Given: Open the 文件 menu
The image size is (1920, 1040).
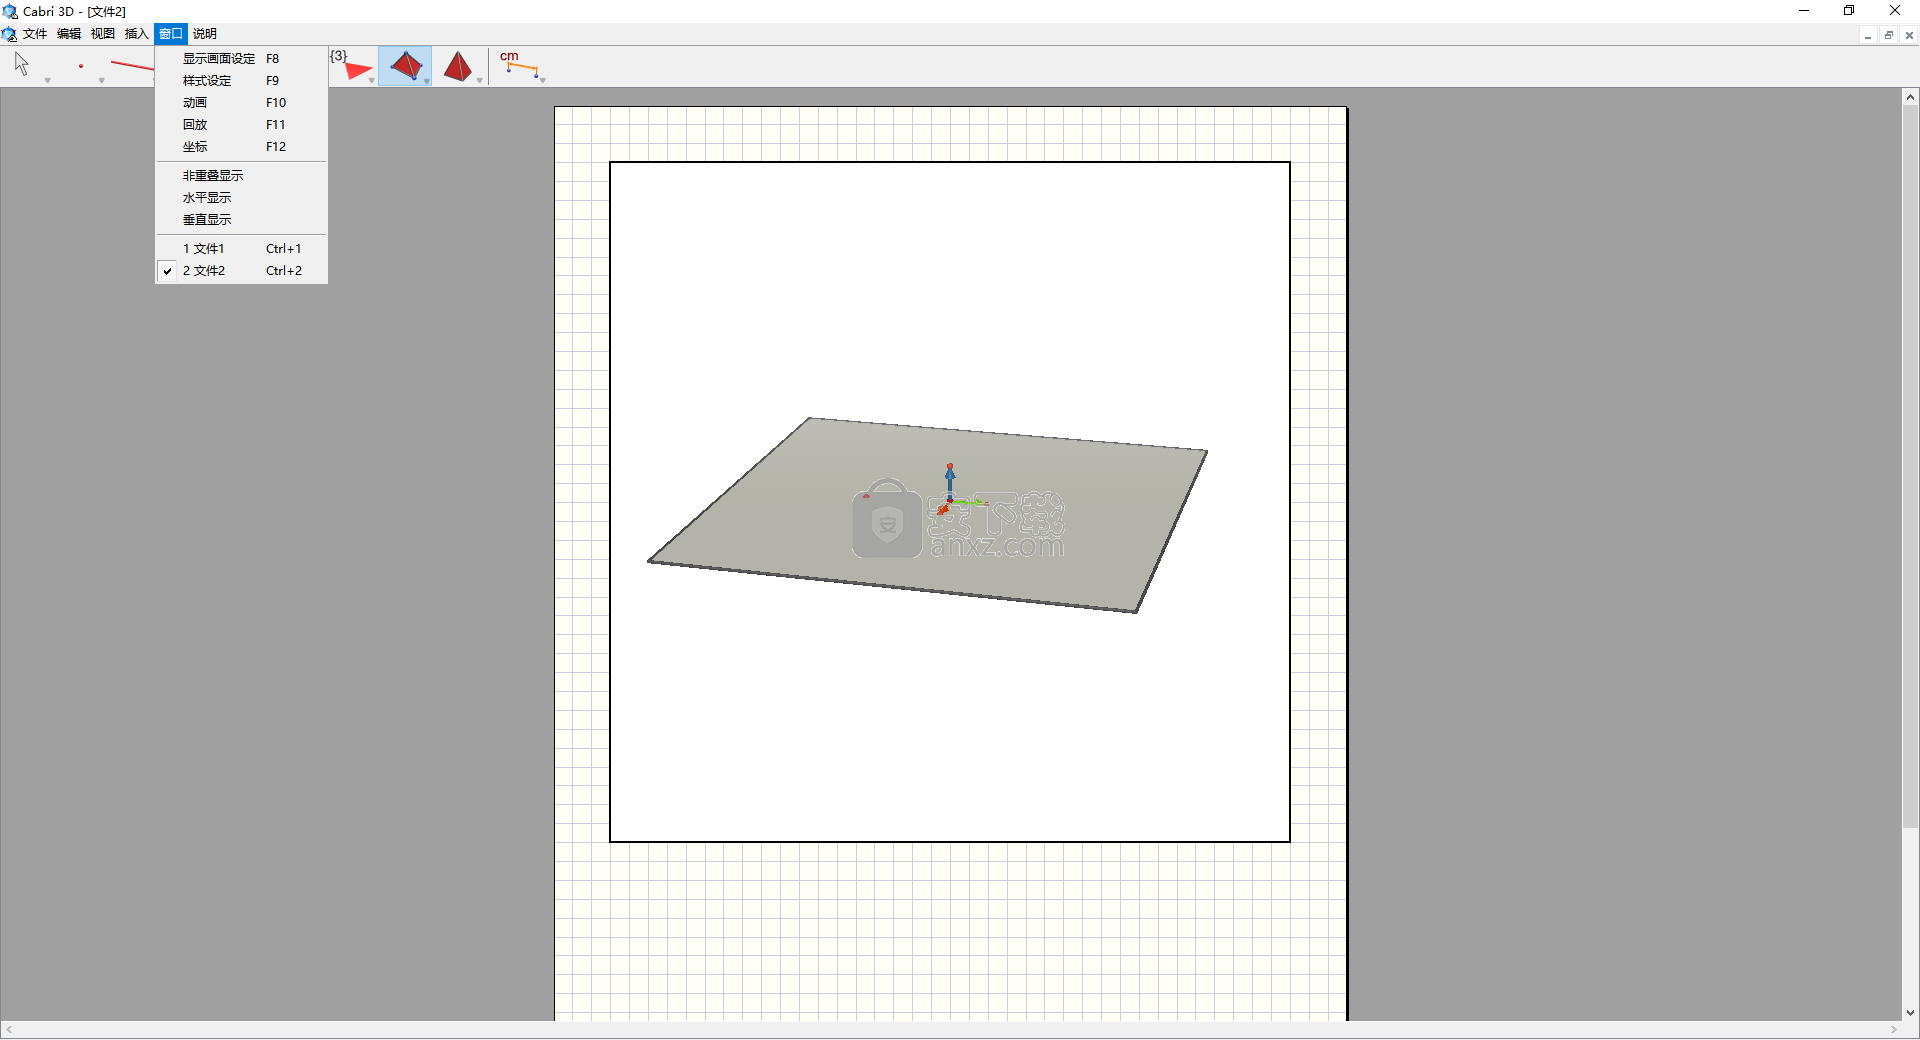Looking at the screenshot, I should point(35,34).
